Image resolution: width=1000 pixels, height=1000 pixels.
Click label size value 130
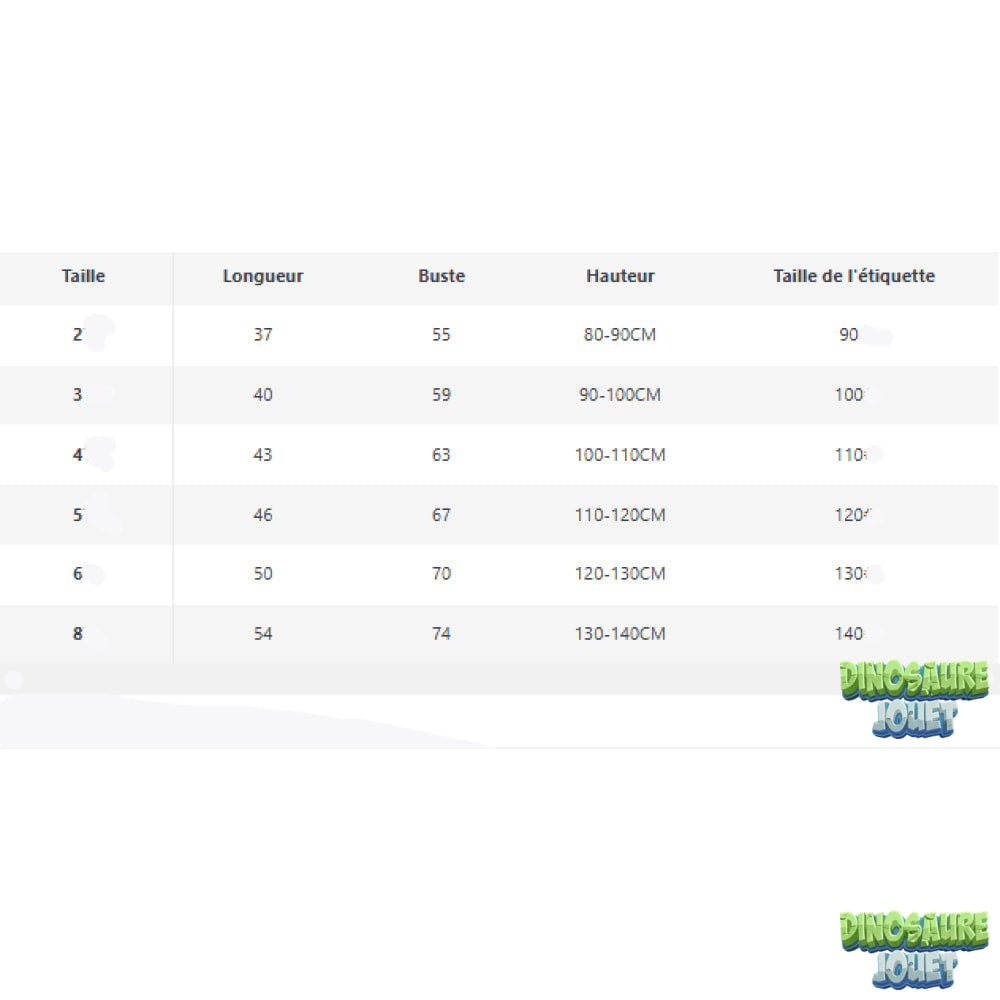[849, 574]
